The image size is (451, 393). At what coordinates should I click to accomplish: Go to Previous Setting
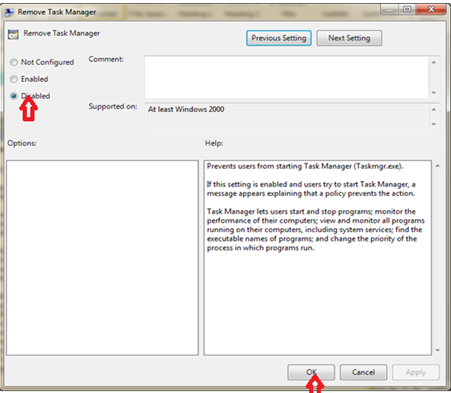pos(279,38)
